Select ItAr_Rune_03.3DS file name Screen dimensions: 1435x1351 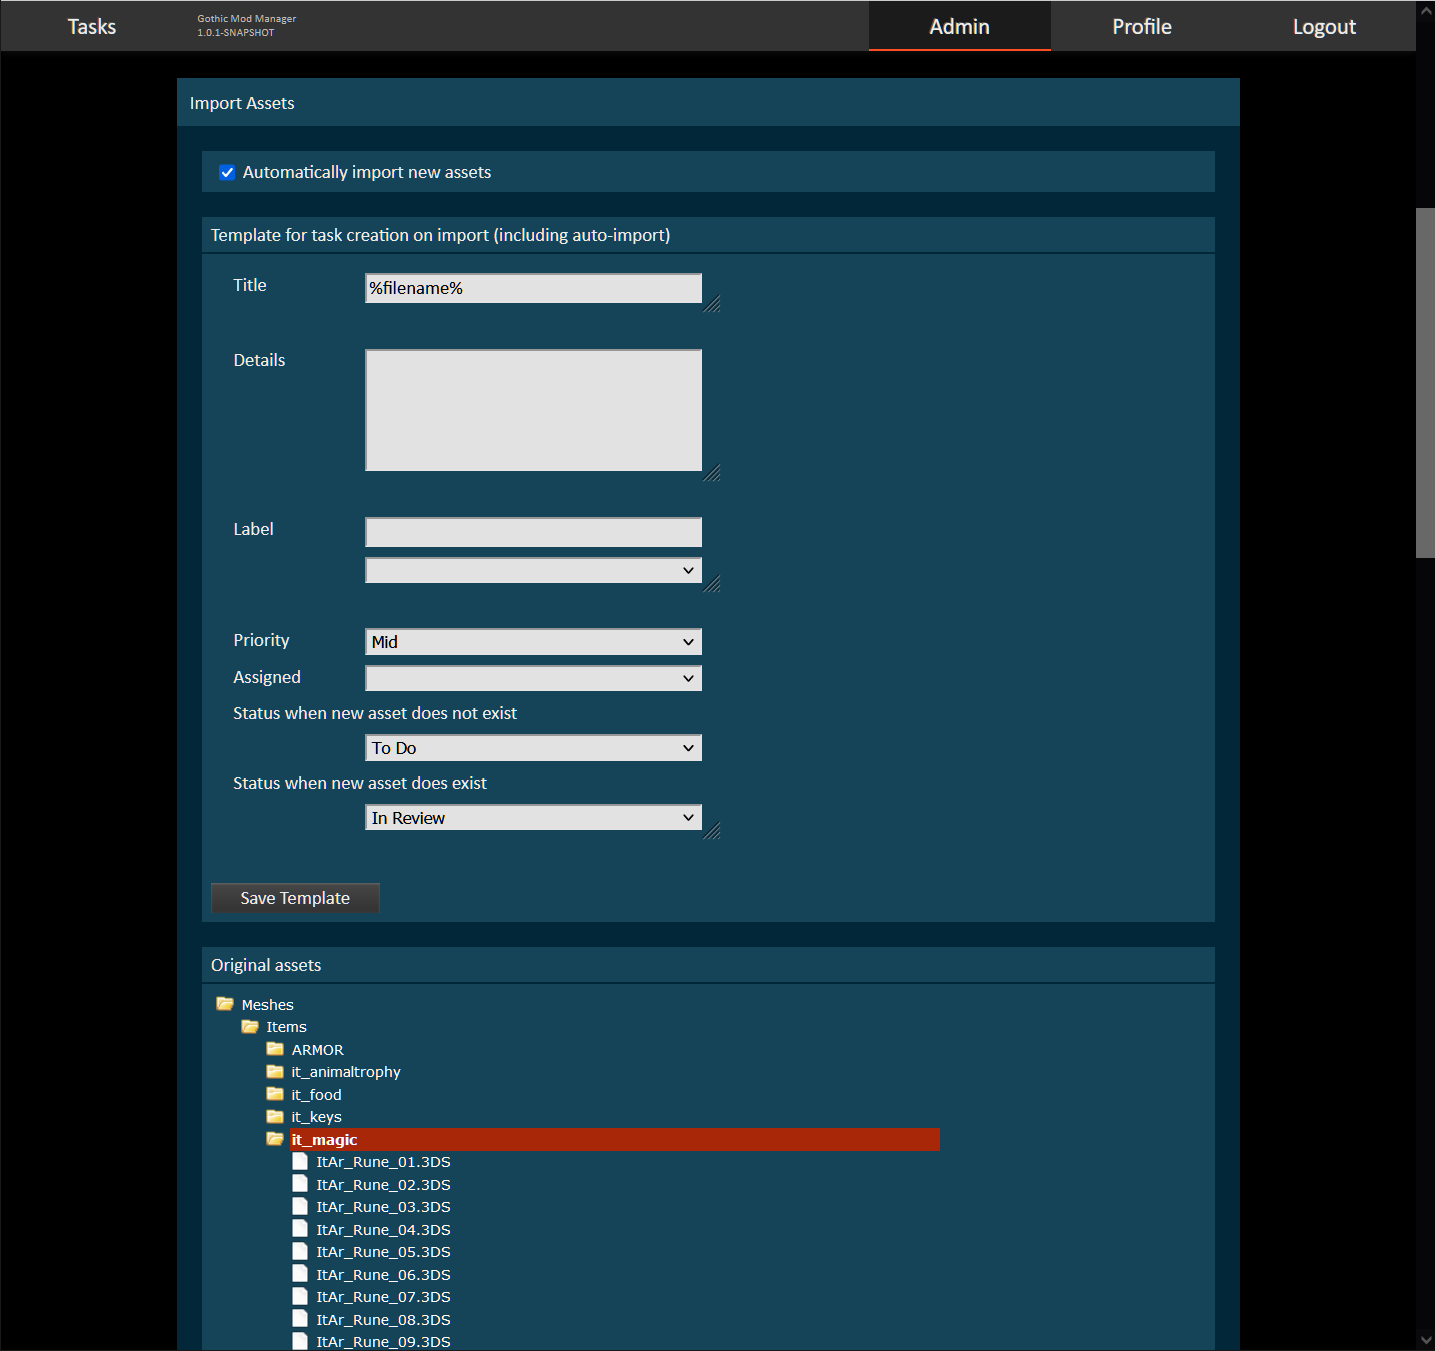pos(383,1207)
